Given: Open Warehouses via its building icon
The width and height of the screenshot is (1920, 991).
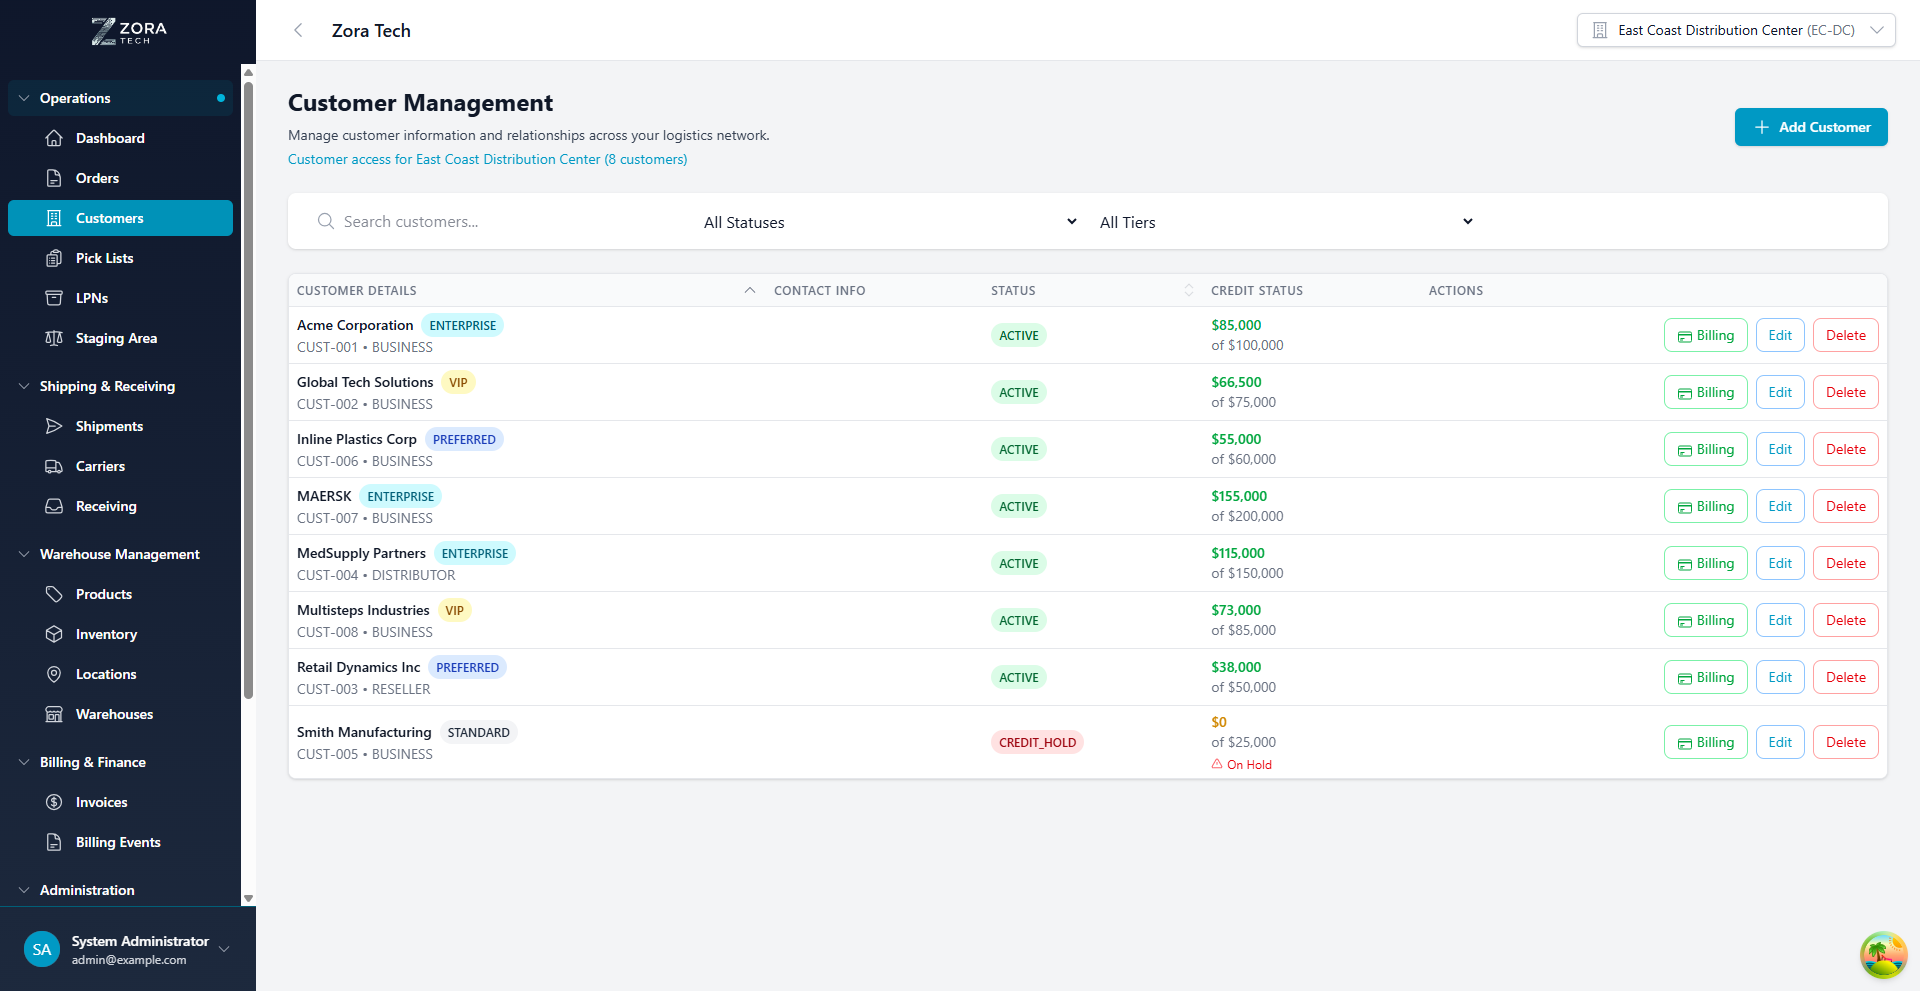Looking at the screenshot, I should (55, 714).
